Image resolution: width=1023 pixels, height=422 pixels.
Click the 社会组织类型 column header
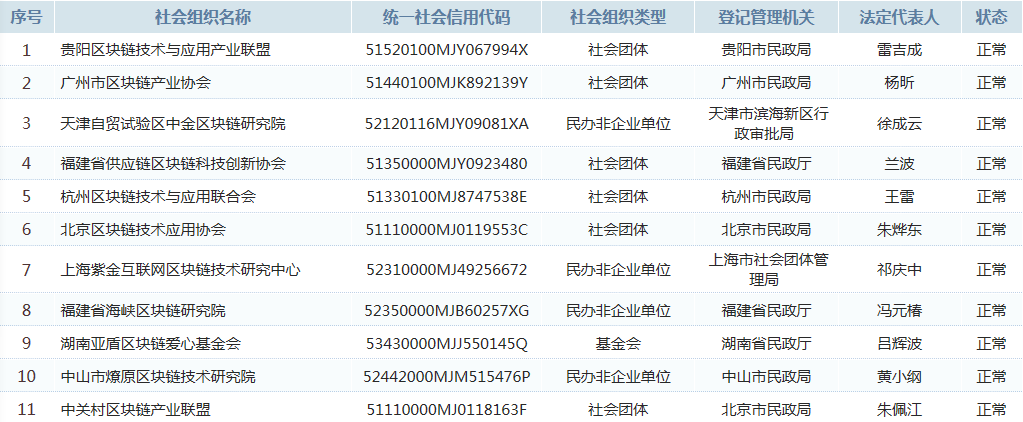click(618, 18)
